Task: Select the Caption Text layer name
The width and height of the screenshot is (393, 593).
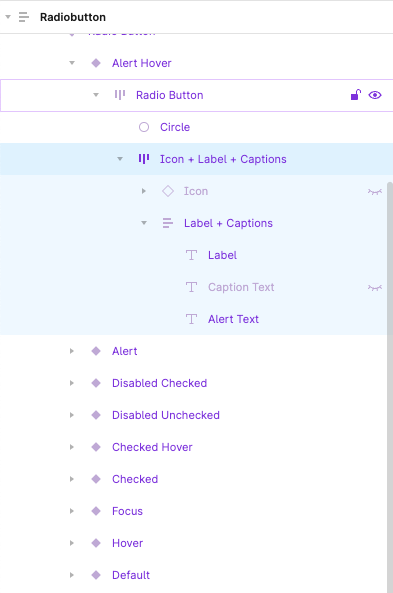Action: [241, 287]
